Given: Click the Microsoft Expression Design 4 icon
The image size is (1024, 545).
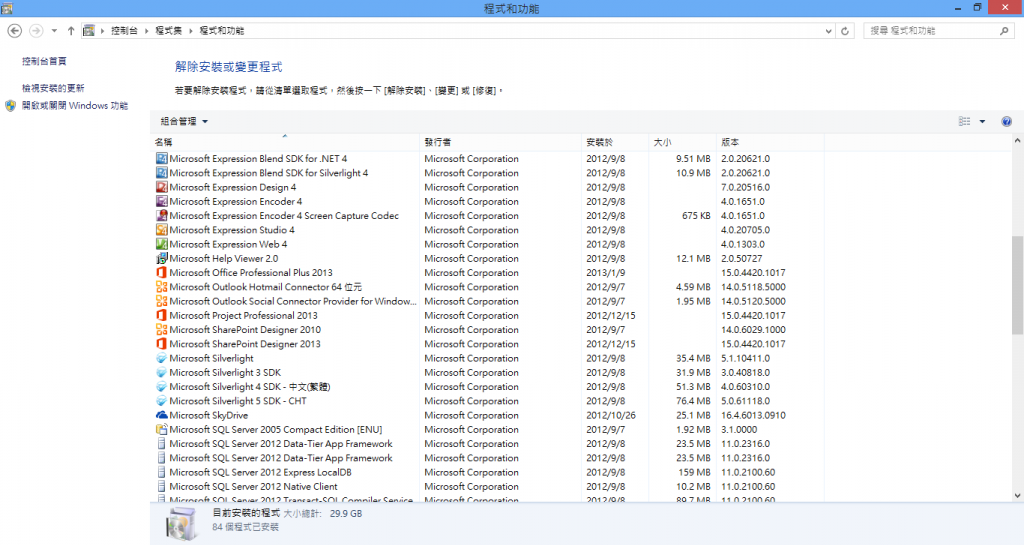Looking at the screenshot, I should [161, 187].
